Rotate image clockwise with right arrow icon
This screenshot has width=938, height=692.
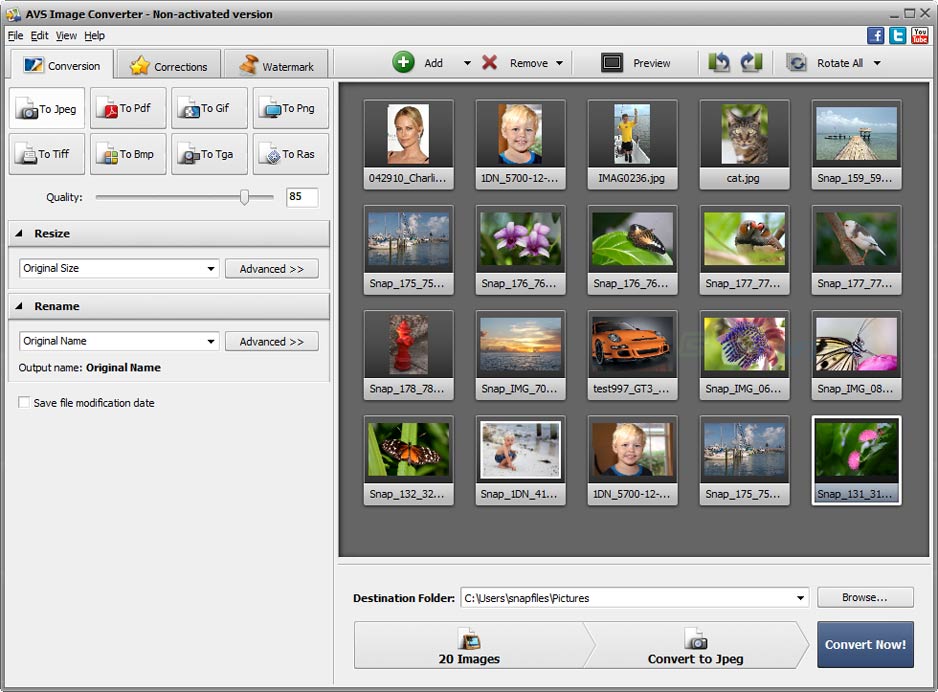(751, 62)
